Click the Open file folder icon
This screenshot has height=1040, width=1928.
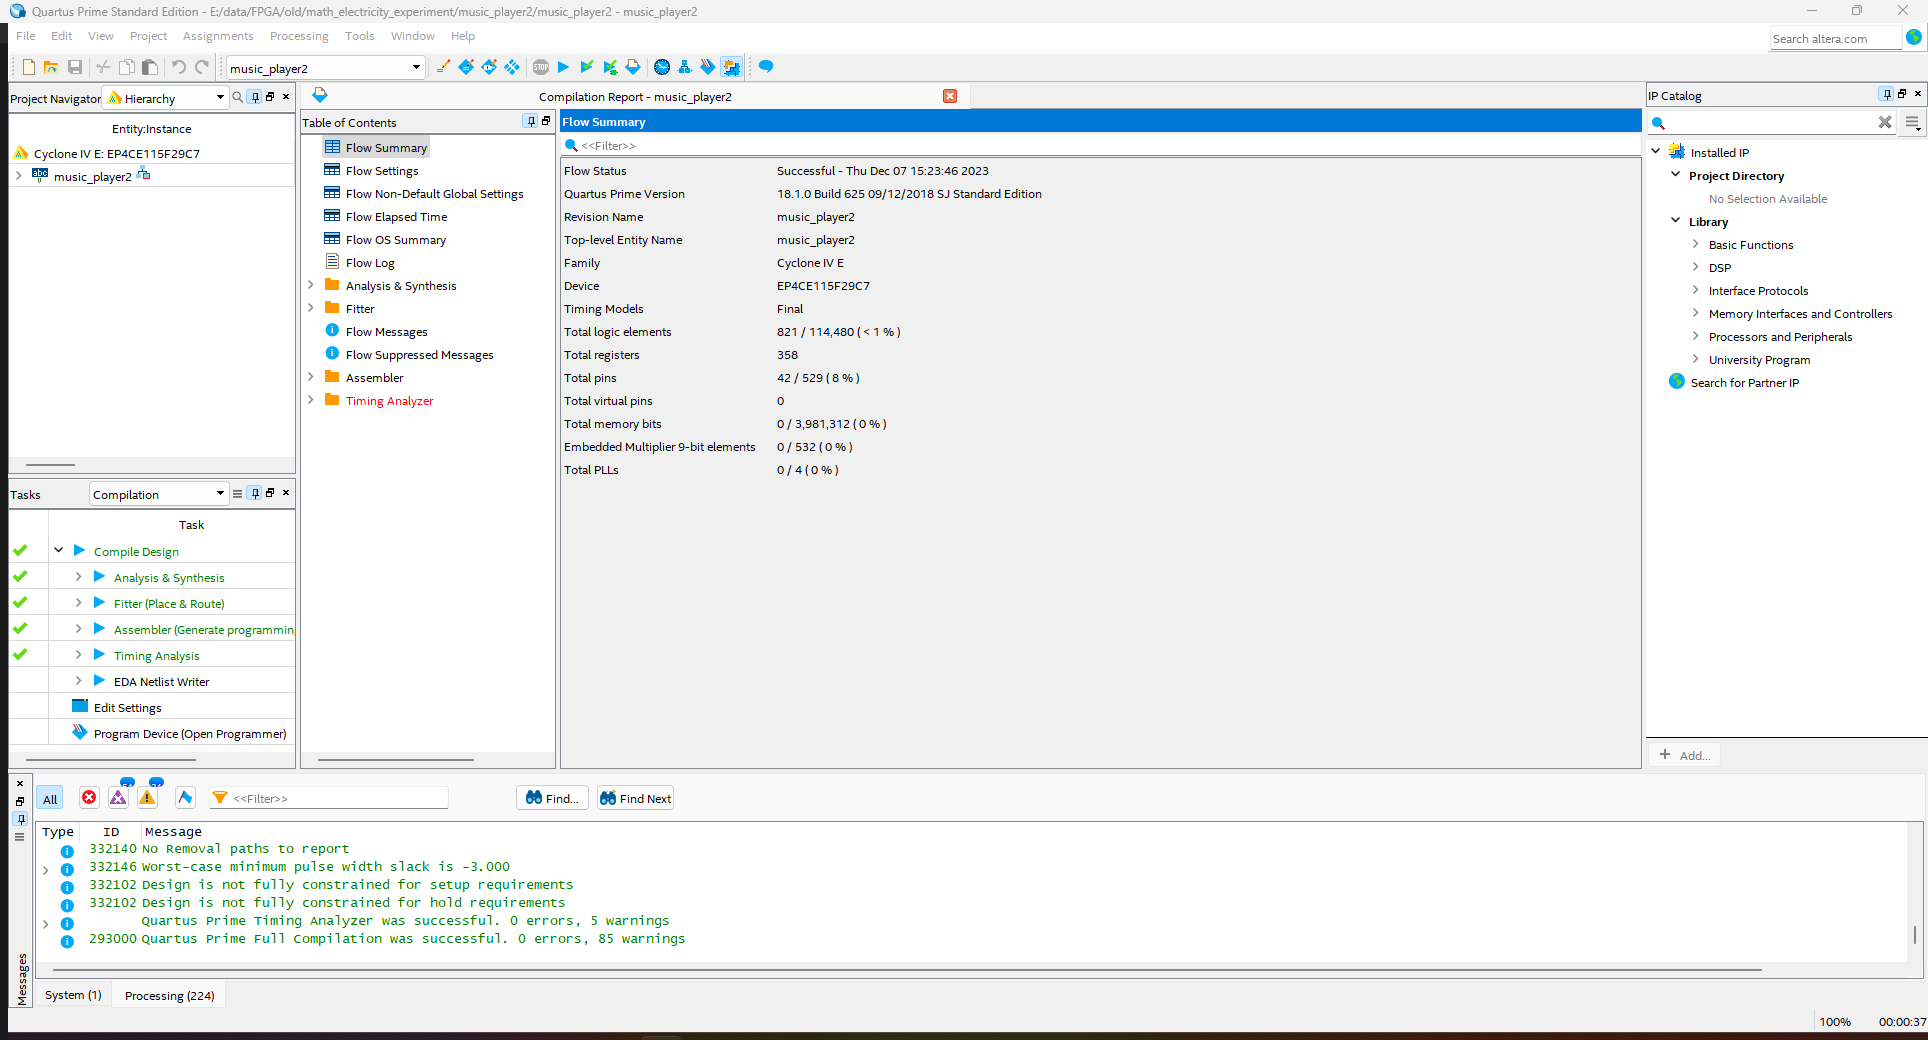[x=51, y=67]
